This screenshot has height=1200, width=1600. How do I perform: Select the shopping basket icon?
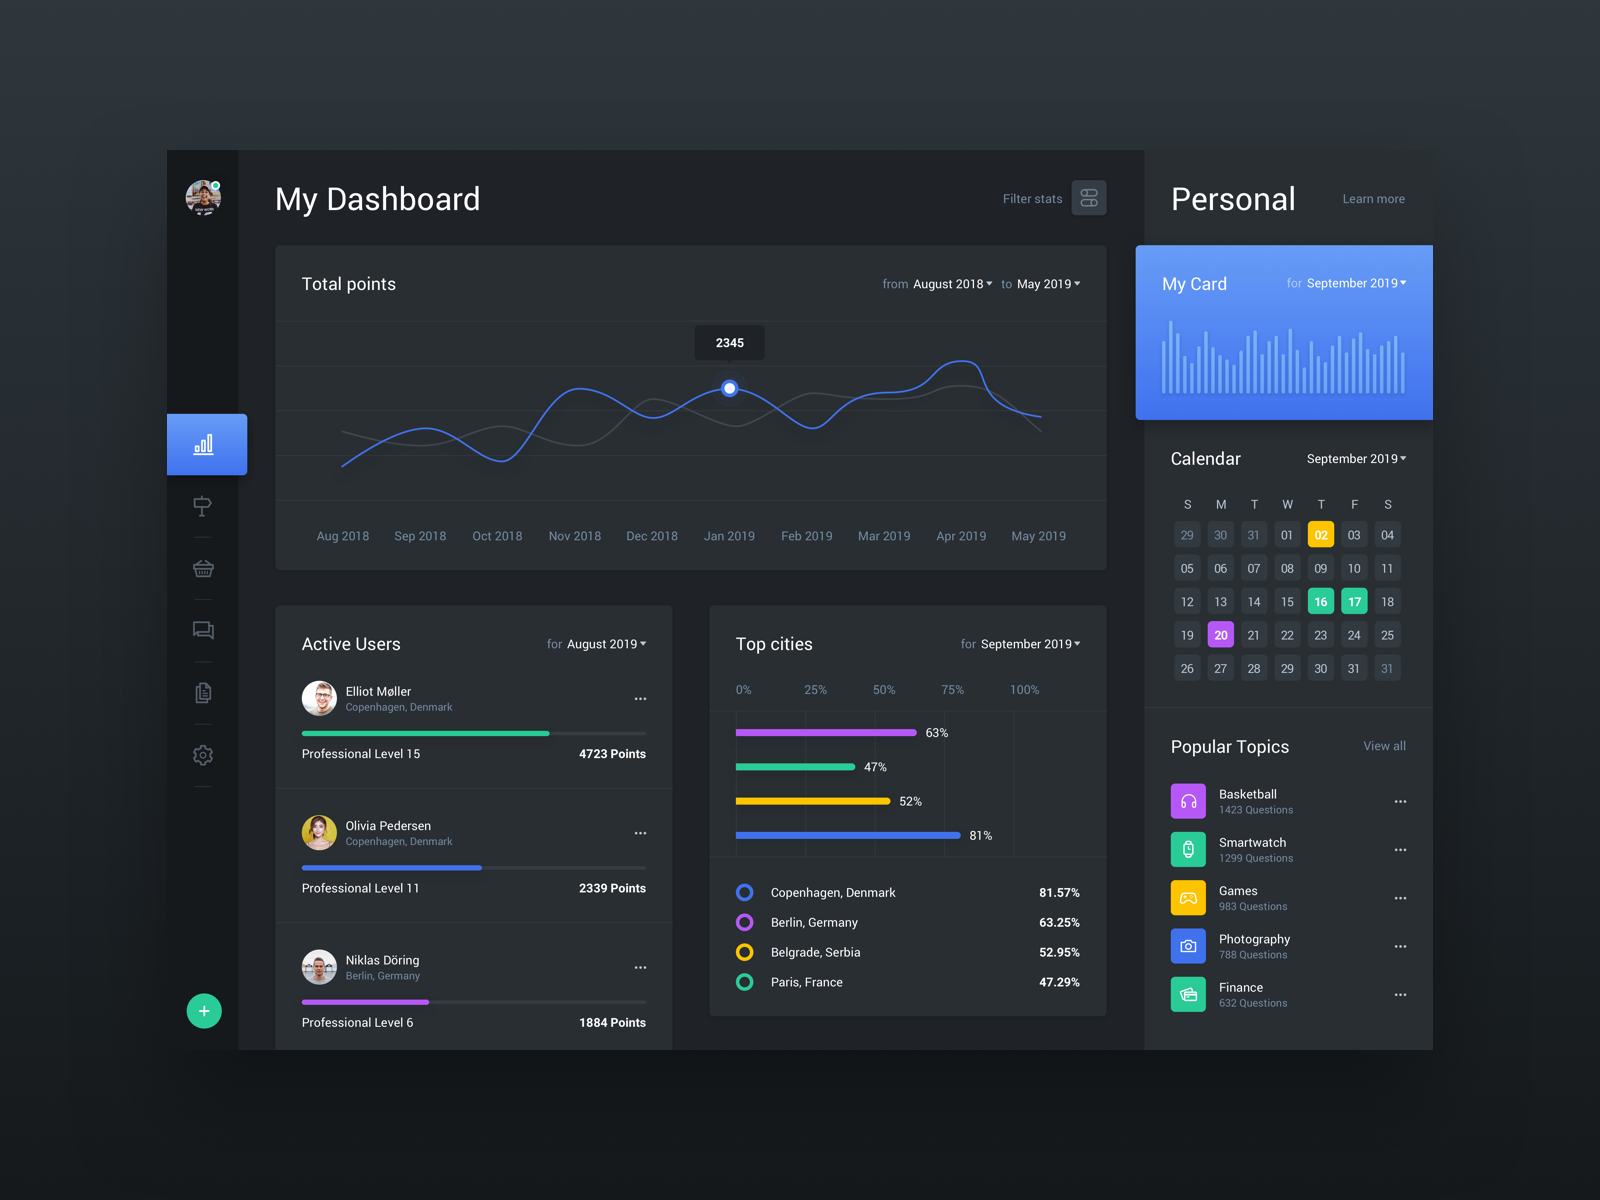(203, 568)
